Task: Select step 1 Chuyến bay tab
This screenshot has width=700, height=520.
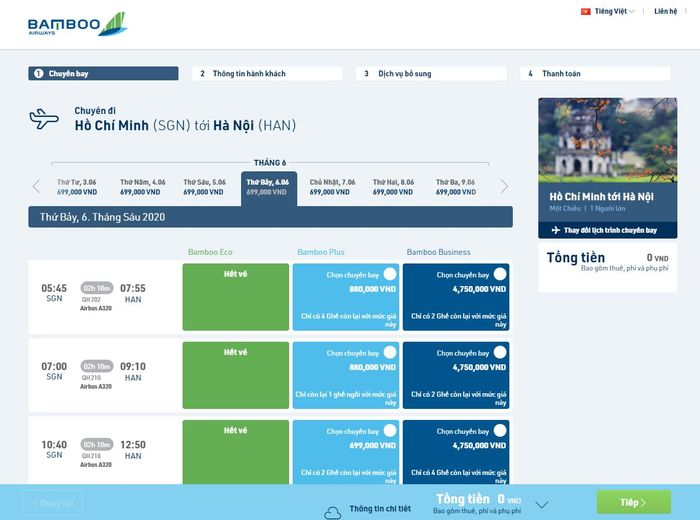Action: [x=103, y=74]
